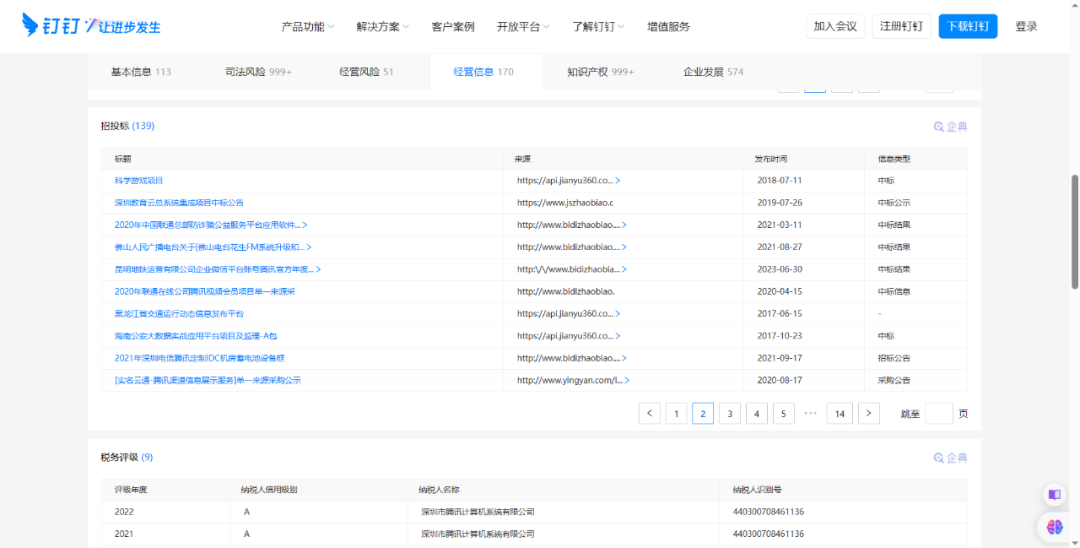Image resolution: width=1080 pixels, height=548 pixels.
Task: Click the pagination ellipsis for more pages
Action: (811, 413)
